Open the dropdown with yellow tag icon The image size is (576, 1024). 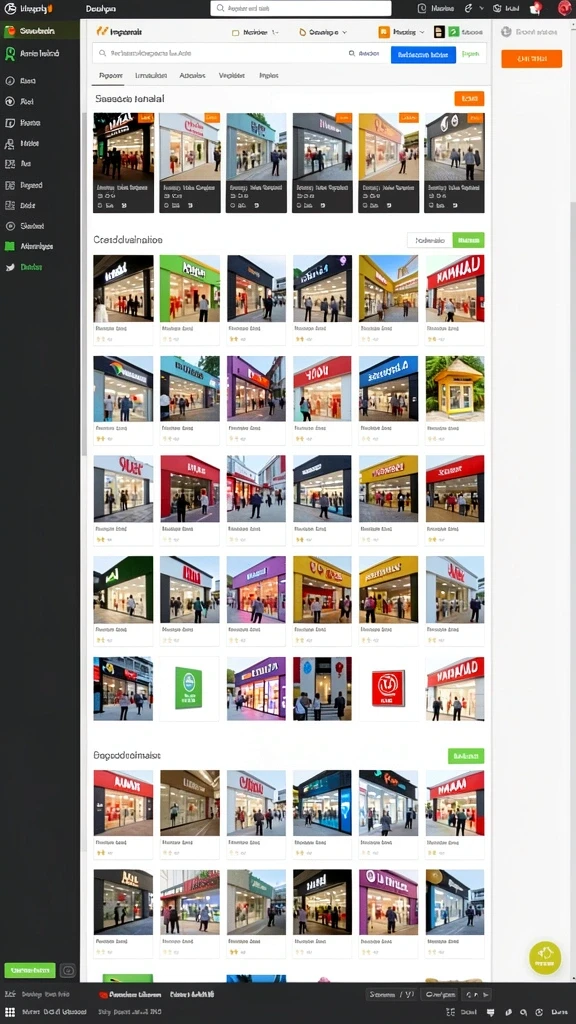pyautogui.click(x=323, y=32)
